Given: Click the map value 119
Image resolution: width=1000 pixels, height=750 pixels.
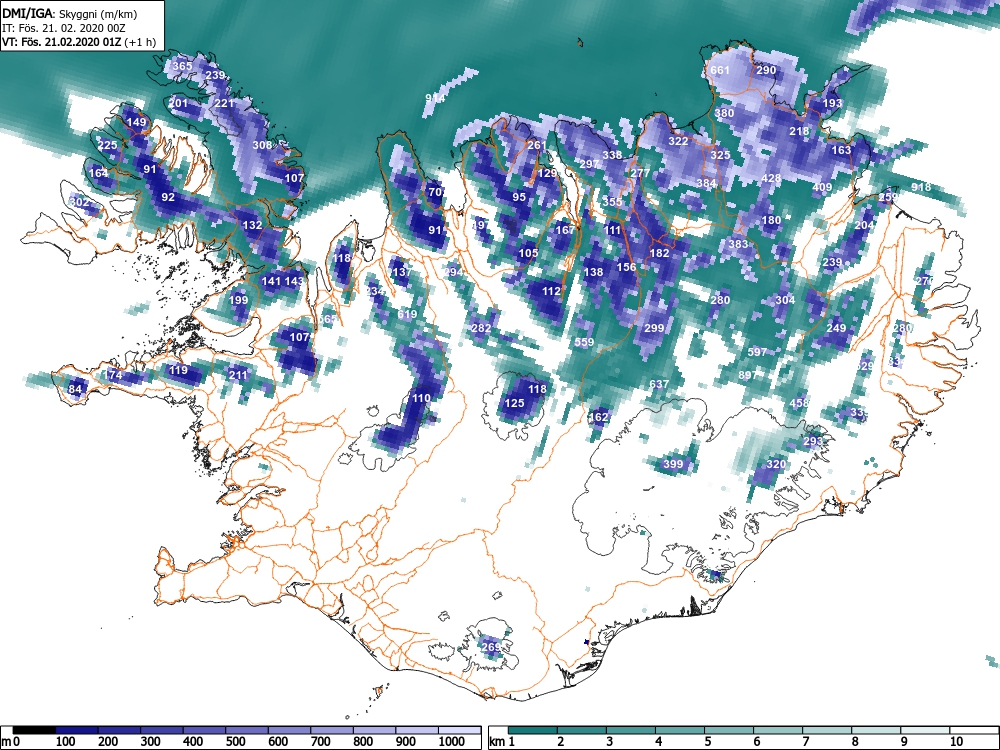Looking at the screenshot, I should (178, 371).
